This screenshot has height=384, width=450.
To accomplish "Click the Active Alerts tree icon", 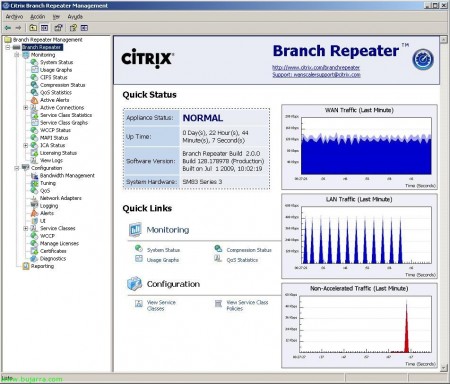I will point(34,100).
